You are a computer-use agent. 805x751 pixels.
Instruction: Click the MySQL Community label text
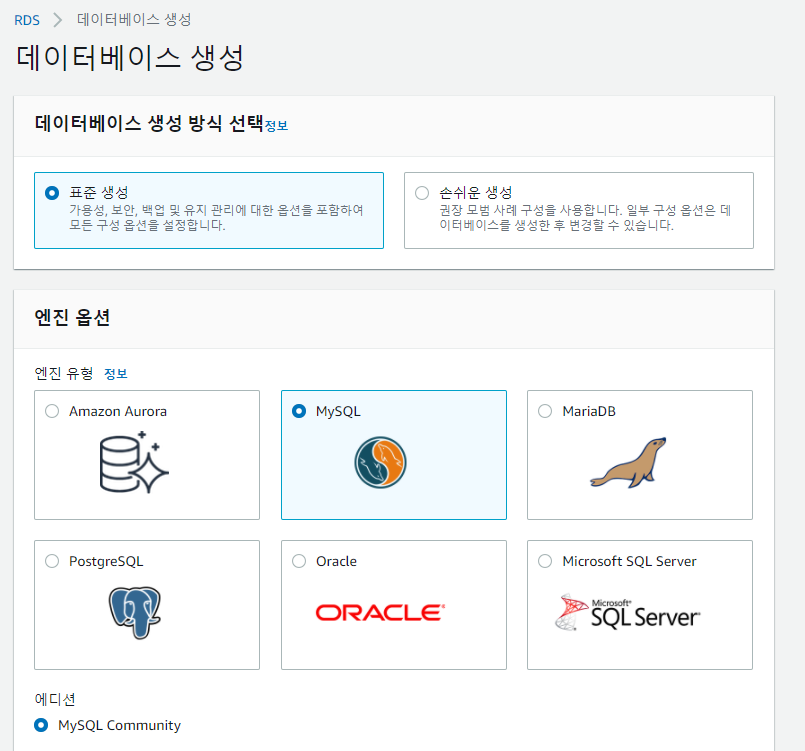point(119,725)
